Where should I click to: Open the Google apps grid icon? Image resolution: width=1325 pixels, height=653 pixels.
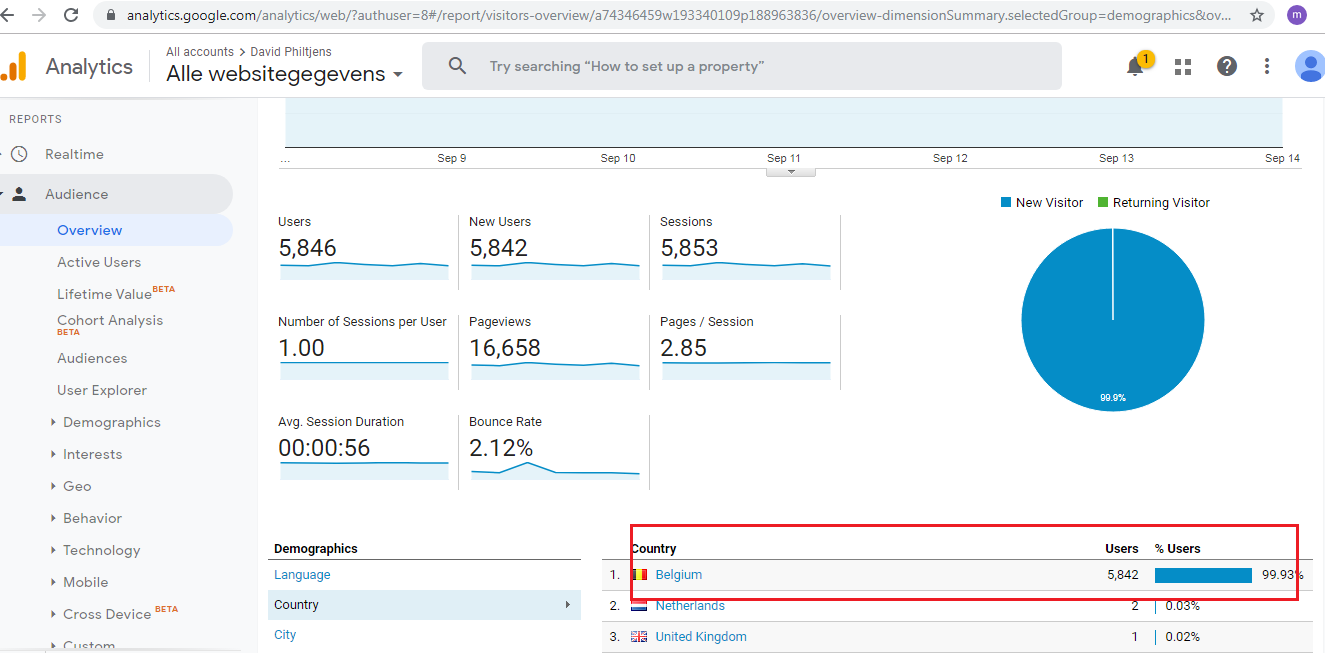click(x=1183, y=67)
